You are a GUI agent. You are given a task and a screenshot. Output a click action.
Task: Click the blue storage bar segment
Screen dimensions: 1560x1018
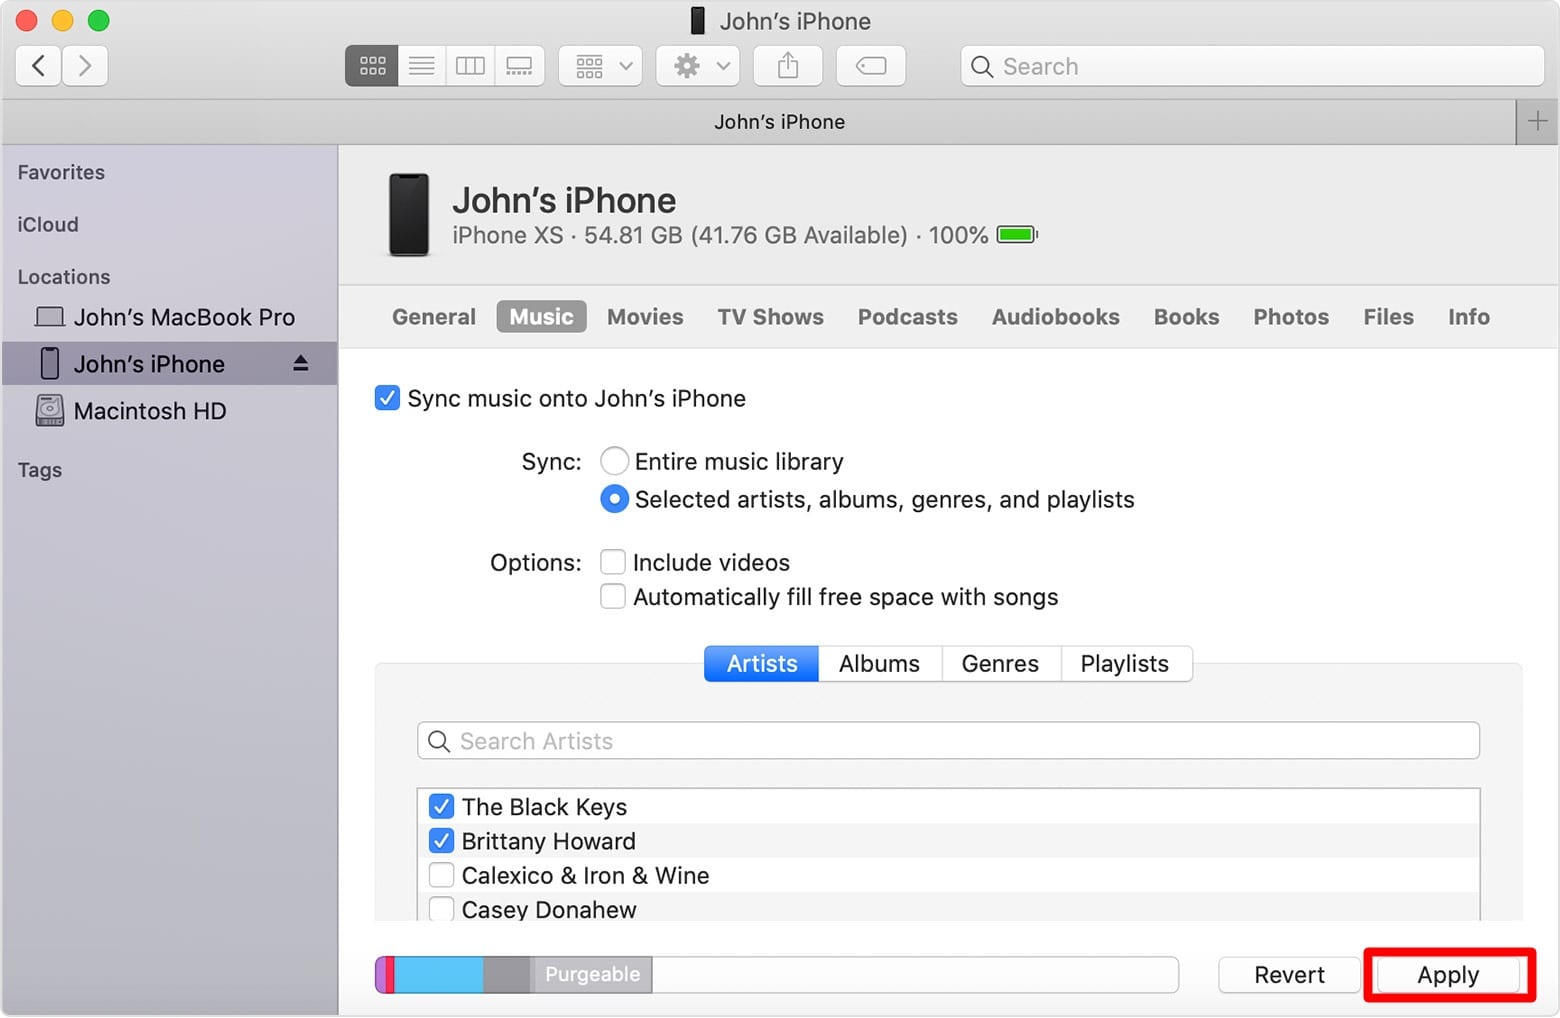coord(438,974)
